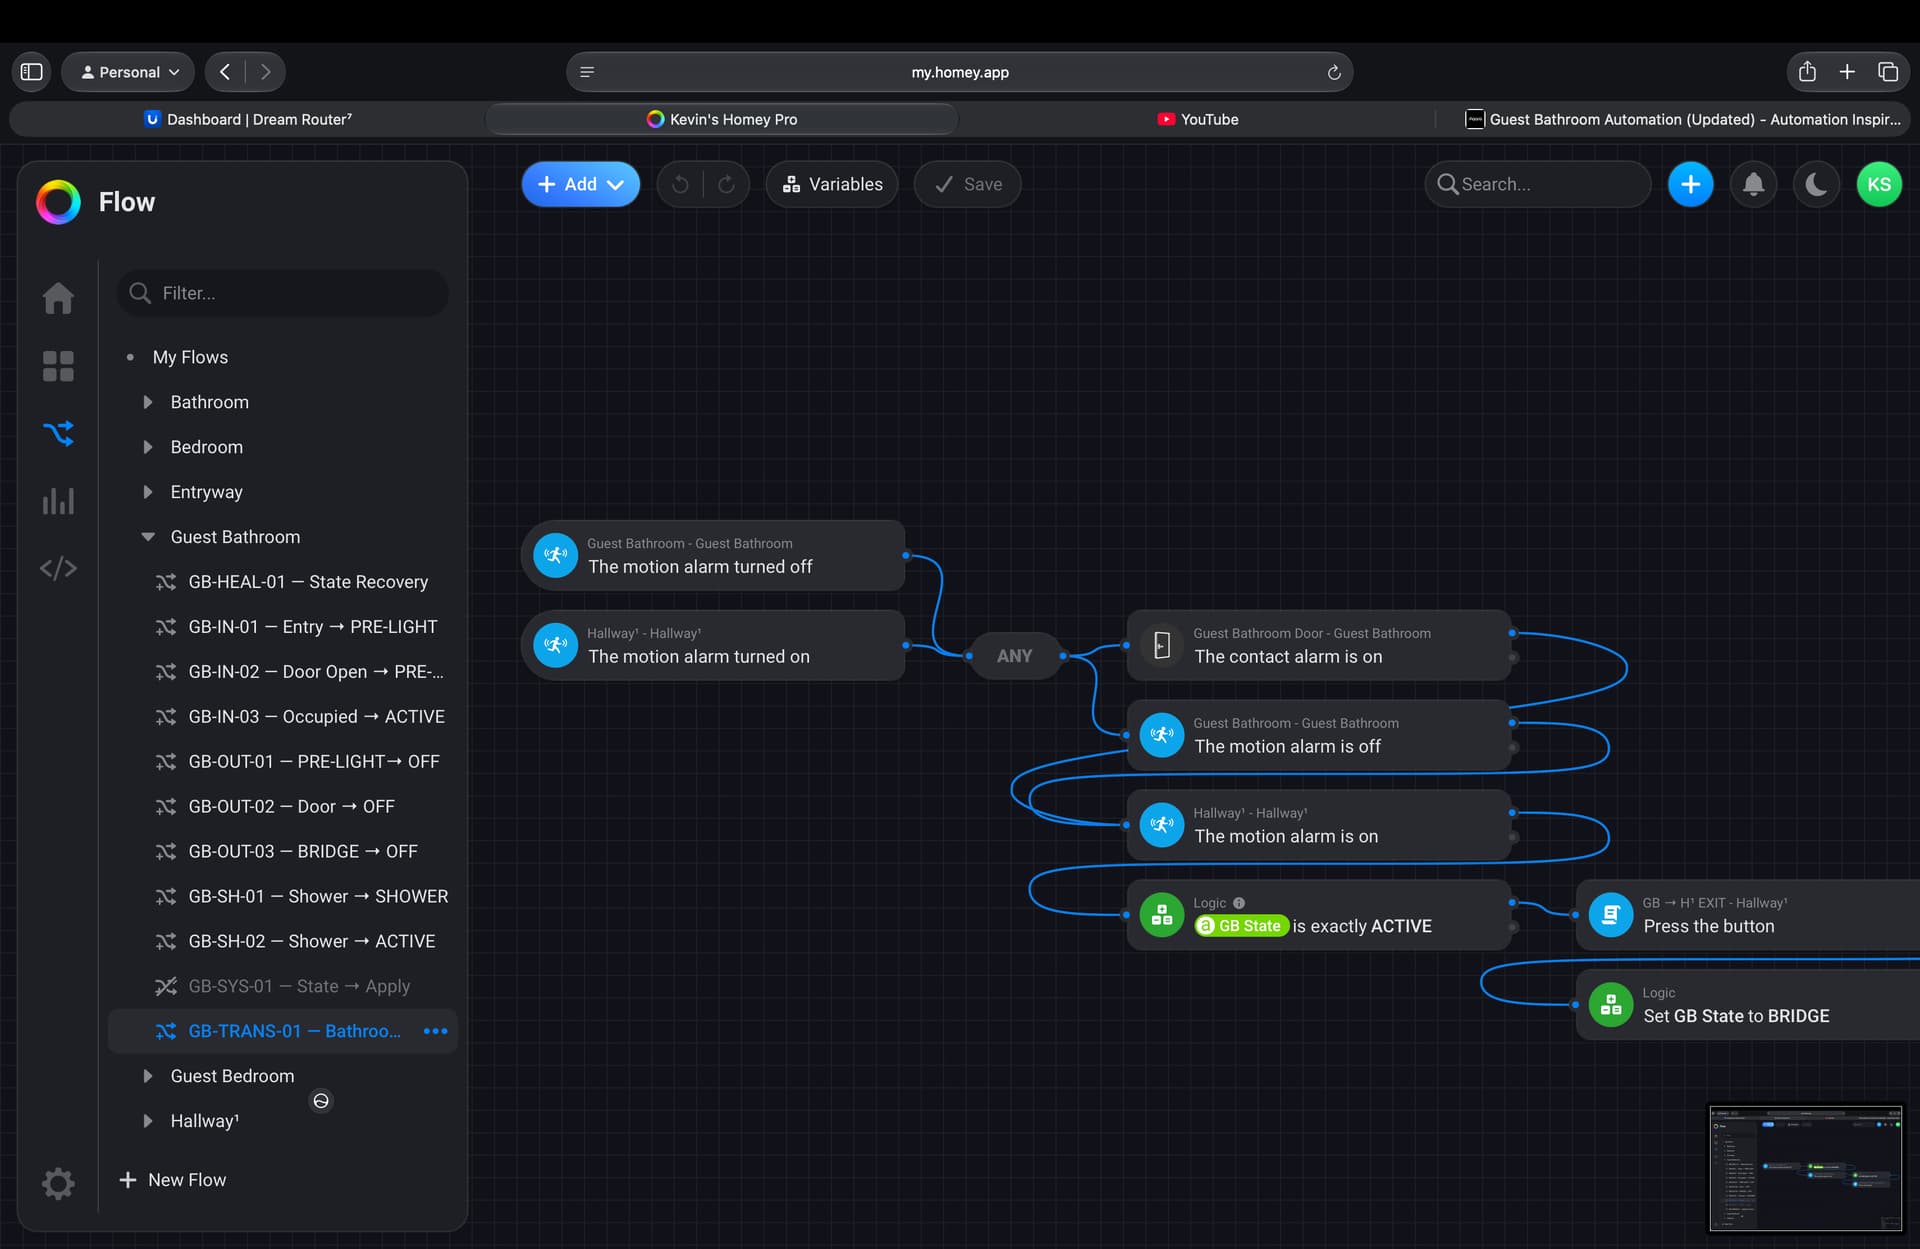Open the Devices grid icon
This screenshot has width=1920, height=1249.
click(58, 366)
